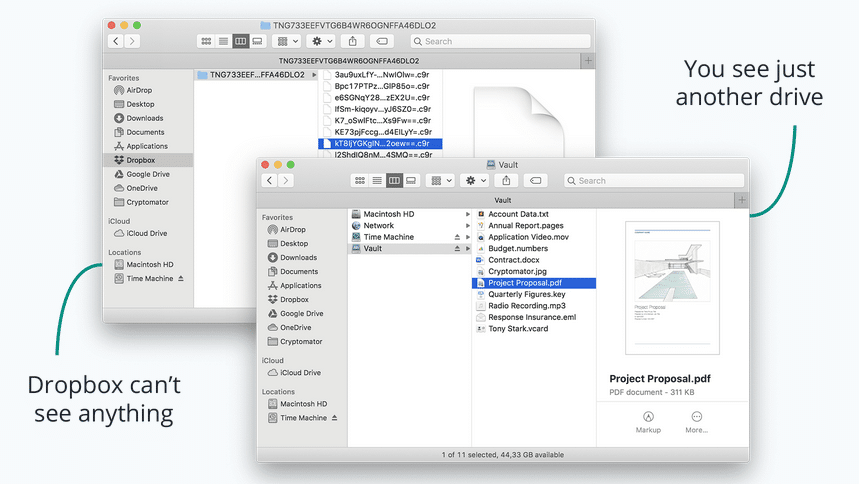
Task: Click Edit Tags button in Vault window
Action: click(535, 180)
